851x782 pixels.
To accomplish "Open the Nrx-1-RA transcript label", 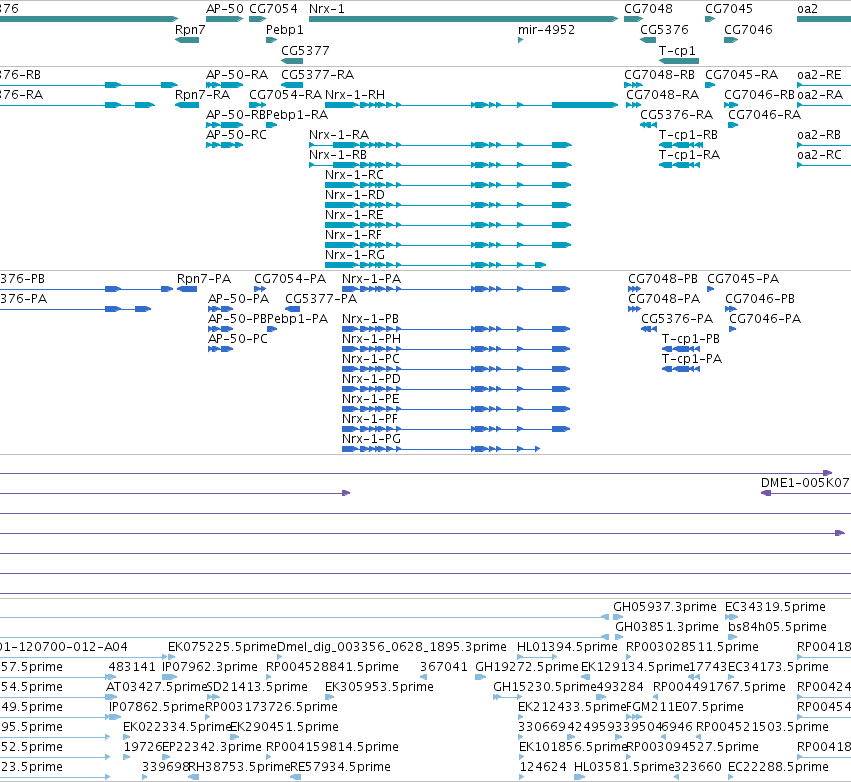I will [339, 135].
